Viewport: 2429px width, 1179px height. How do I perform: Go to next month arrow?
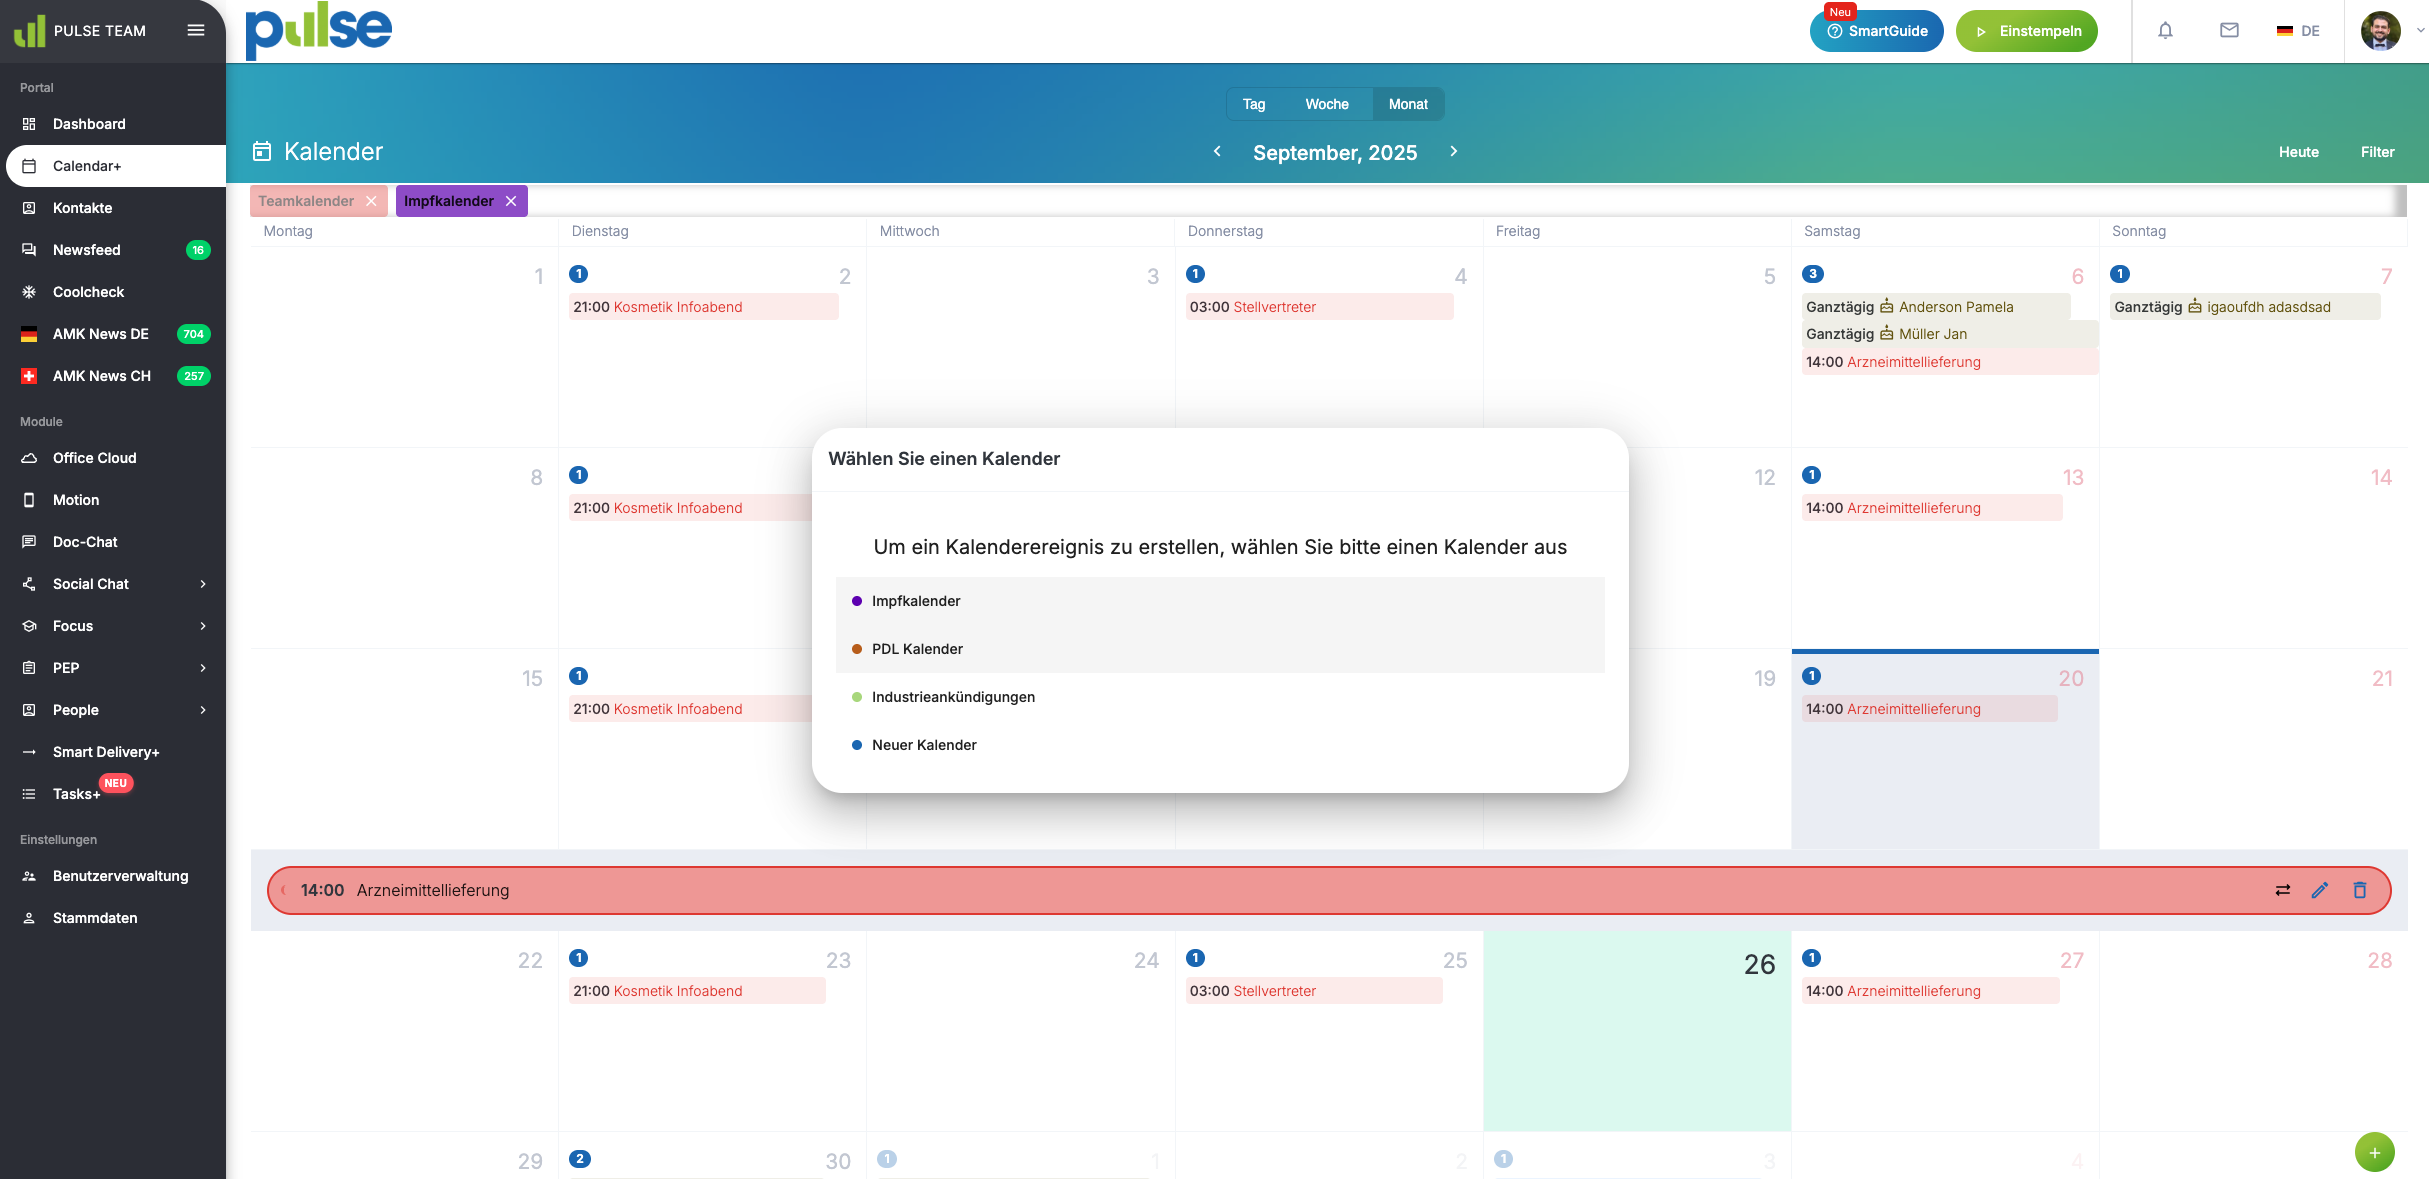click(1454, 151)
